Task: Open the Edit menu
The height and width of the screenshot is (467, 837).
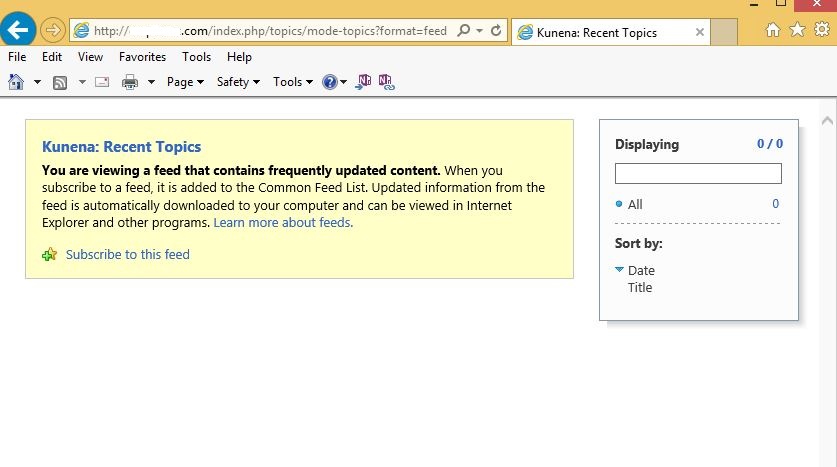Action: (52, 57)
